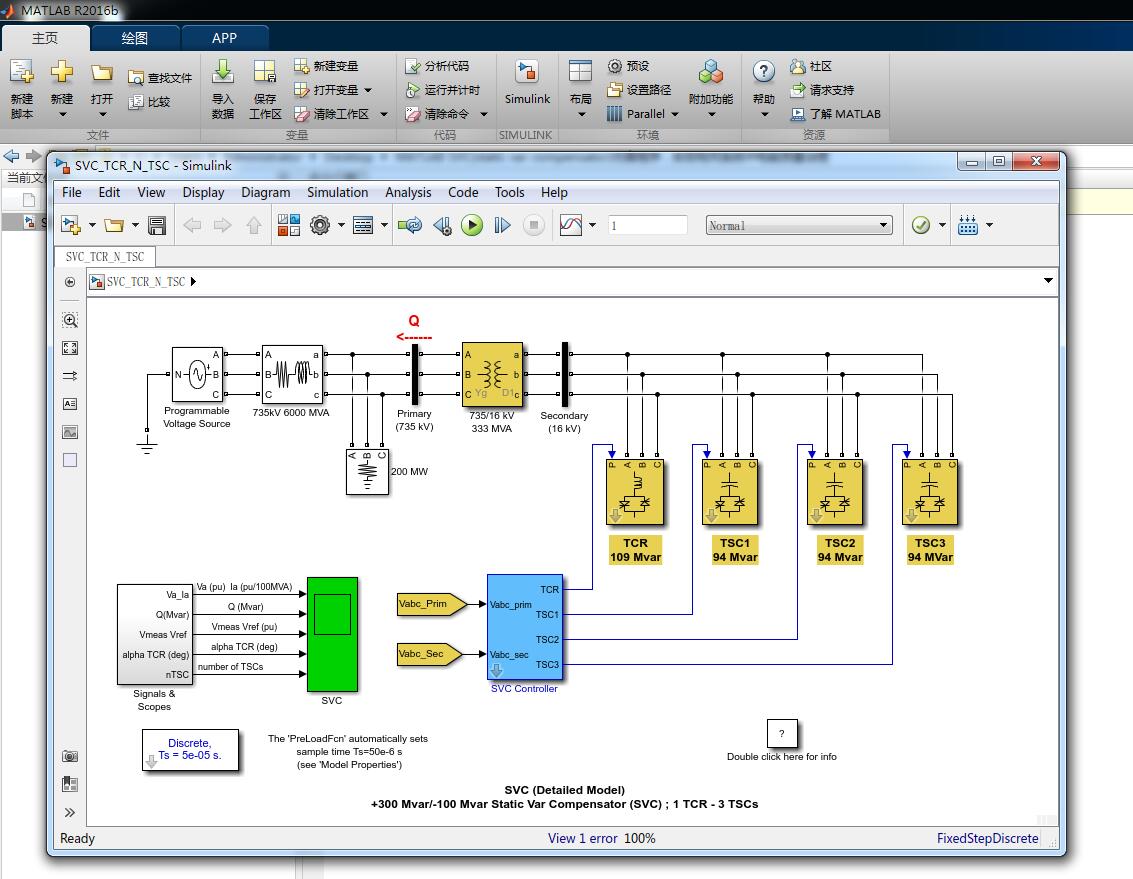The height and width of the screenshot is (879, 1133).
Task: Select the green SVC scope block
Action: 332,634
